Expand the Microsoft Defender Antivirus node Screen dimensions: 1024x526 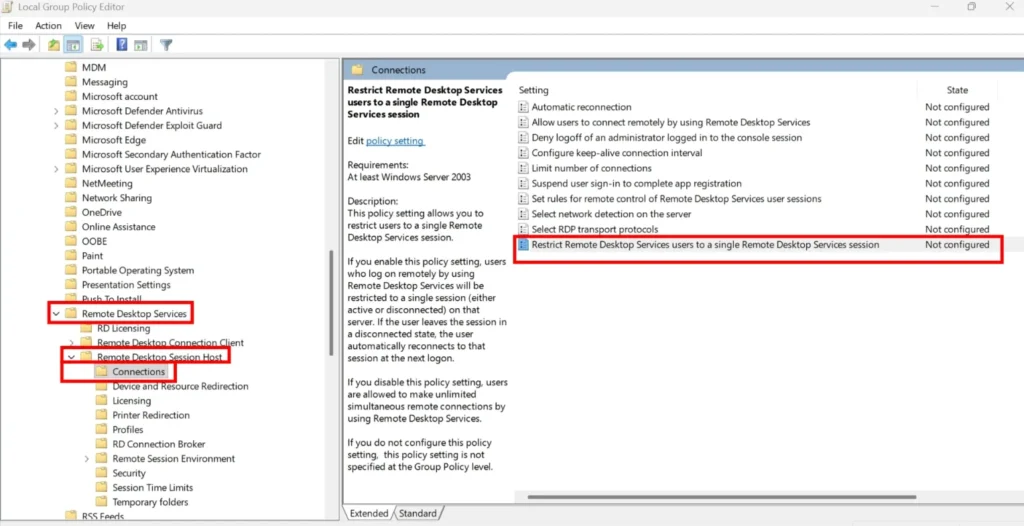56,111
